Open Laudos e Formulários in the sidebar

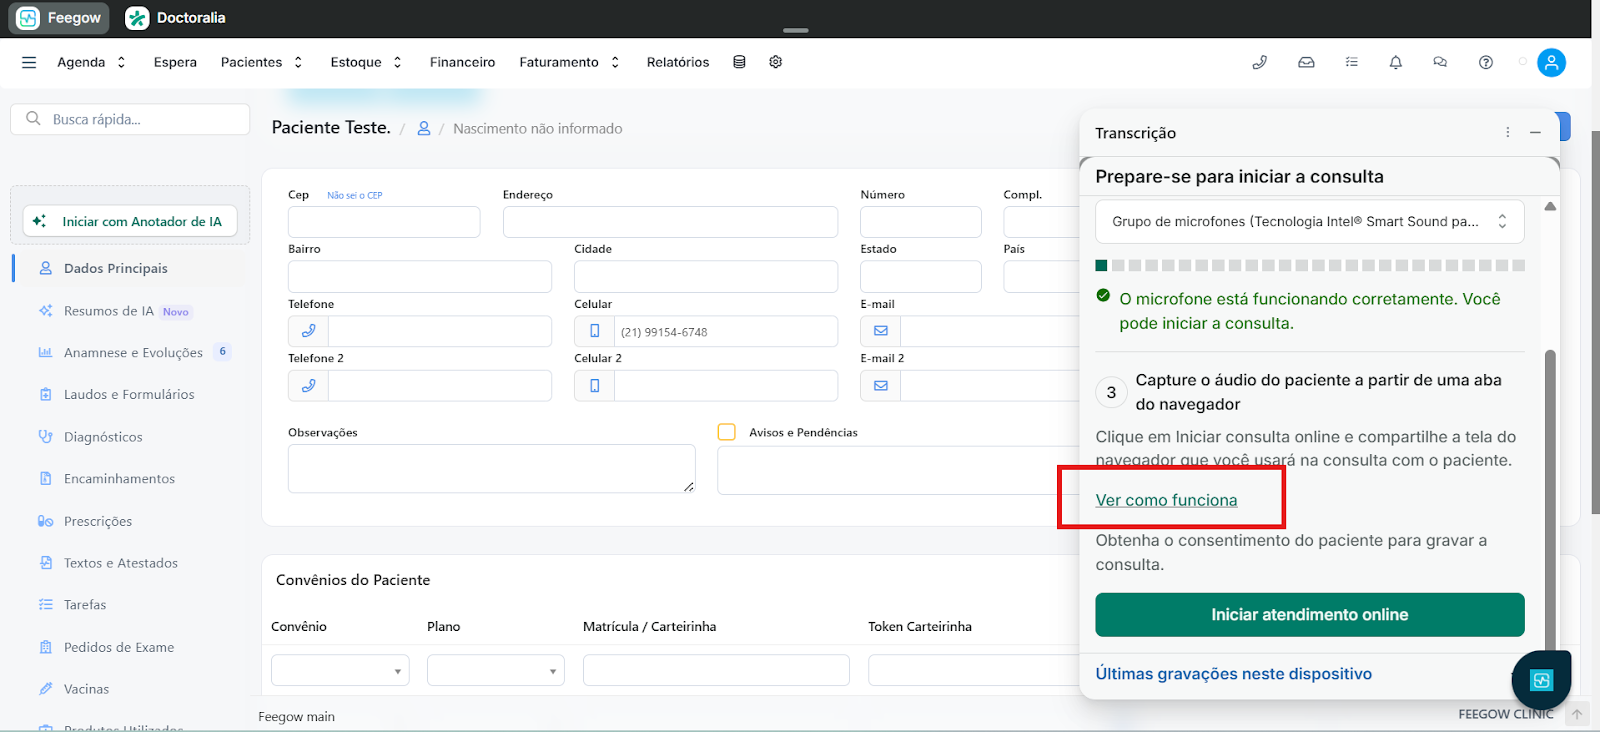[130, 394]
